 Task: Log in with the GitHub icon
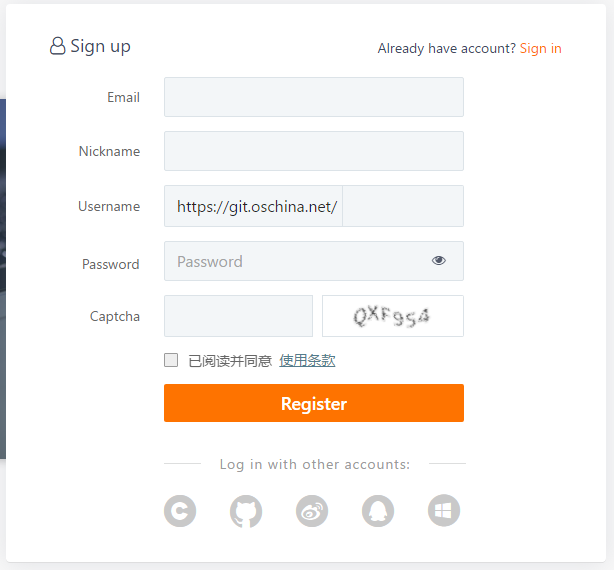(246, 511)
